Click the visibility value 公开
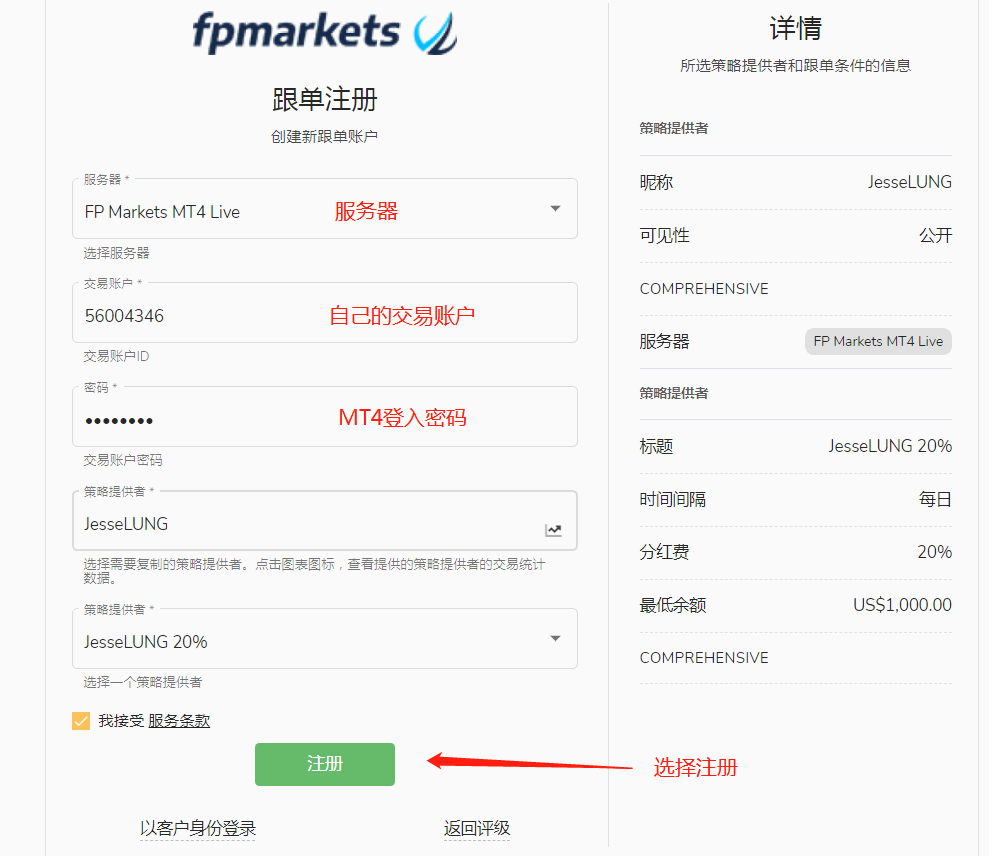Viewport: 990px width, 856px height. (x=935, y=235)
